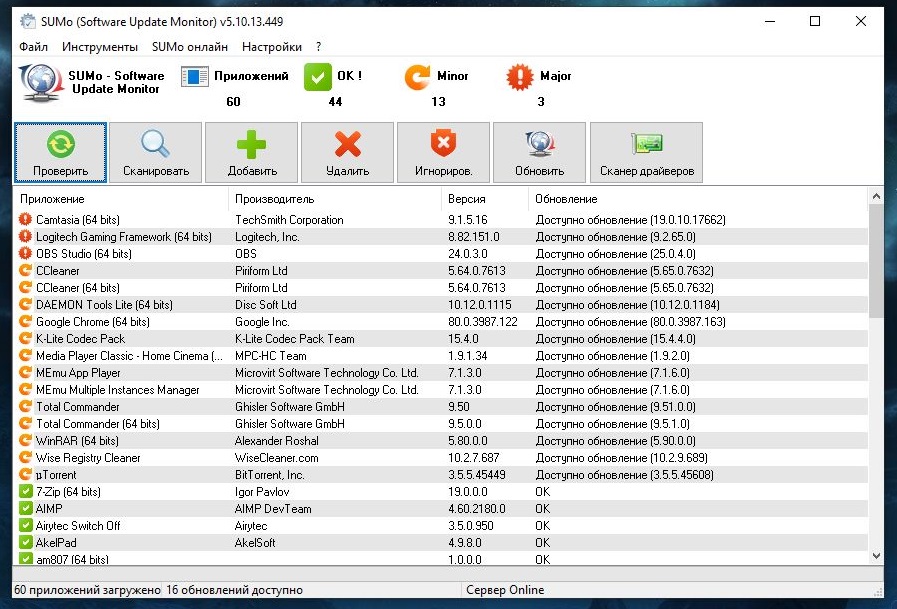Open the Файл menu
Viewport: 897px width, 609px height.
click(33, 47)
